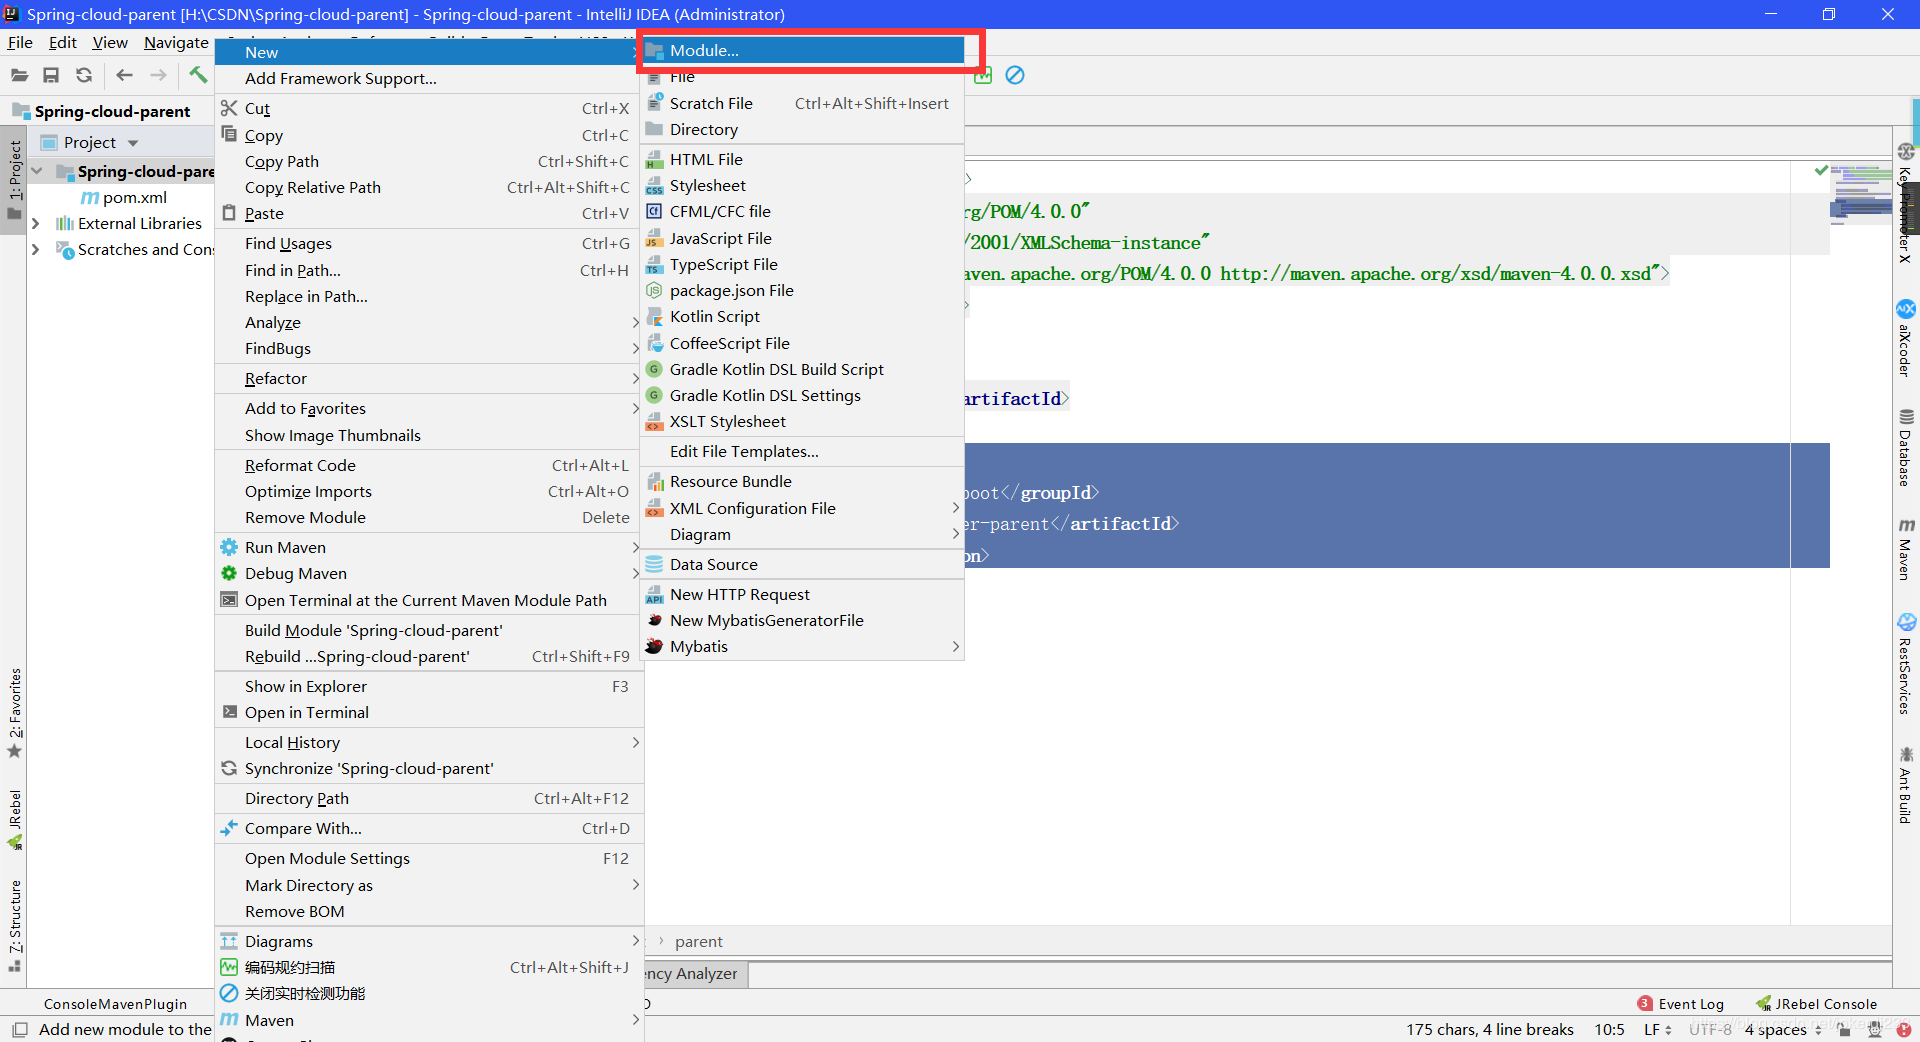Open the Event Log
Viewport: 1920px width, 1042px height.
point(1680,1004)
